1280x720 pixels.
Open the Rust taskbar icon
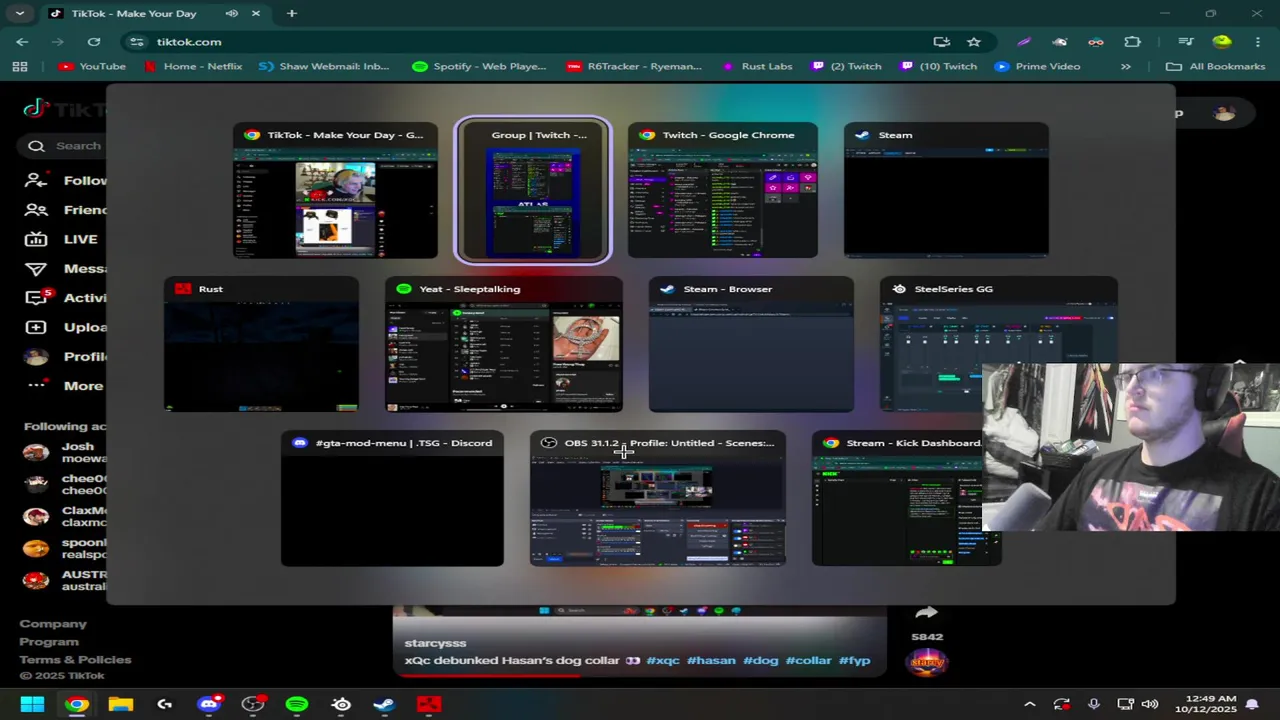coord(429,704)
